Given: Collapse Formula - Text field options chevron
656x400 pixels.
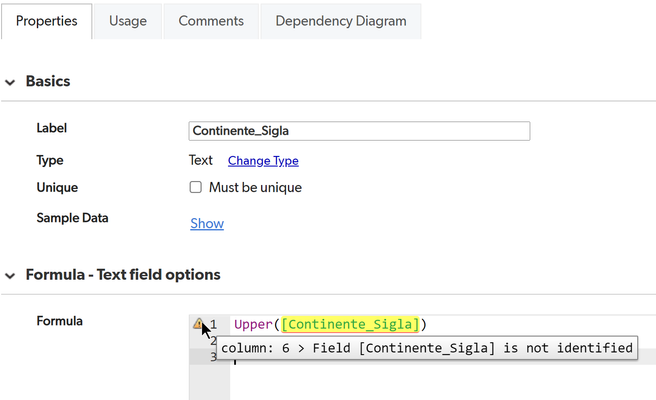Looking at the screenshot, I should pos(10,276).
